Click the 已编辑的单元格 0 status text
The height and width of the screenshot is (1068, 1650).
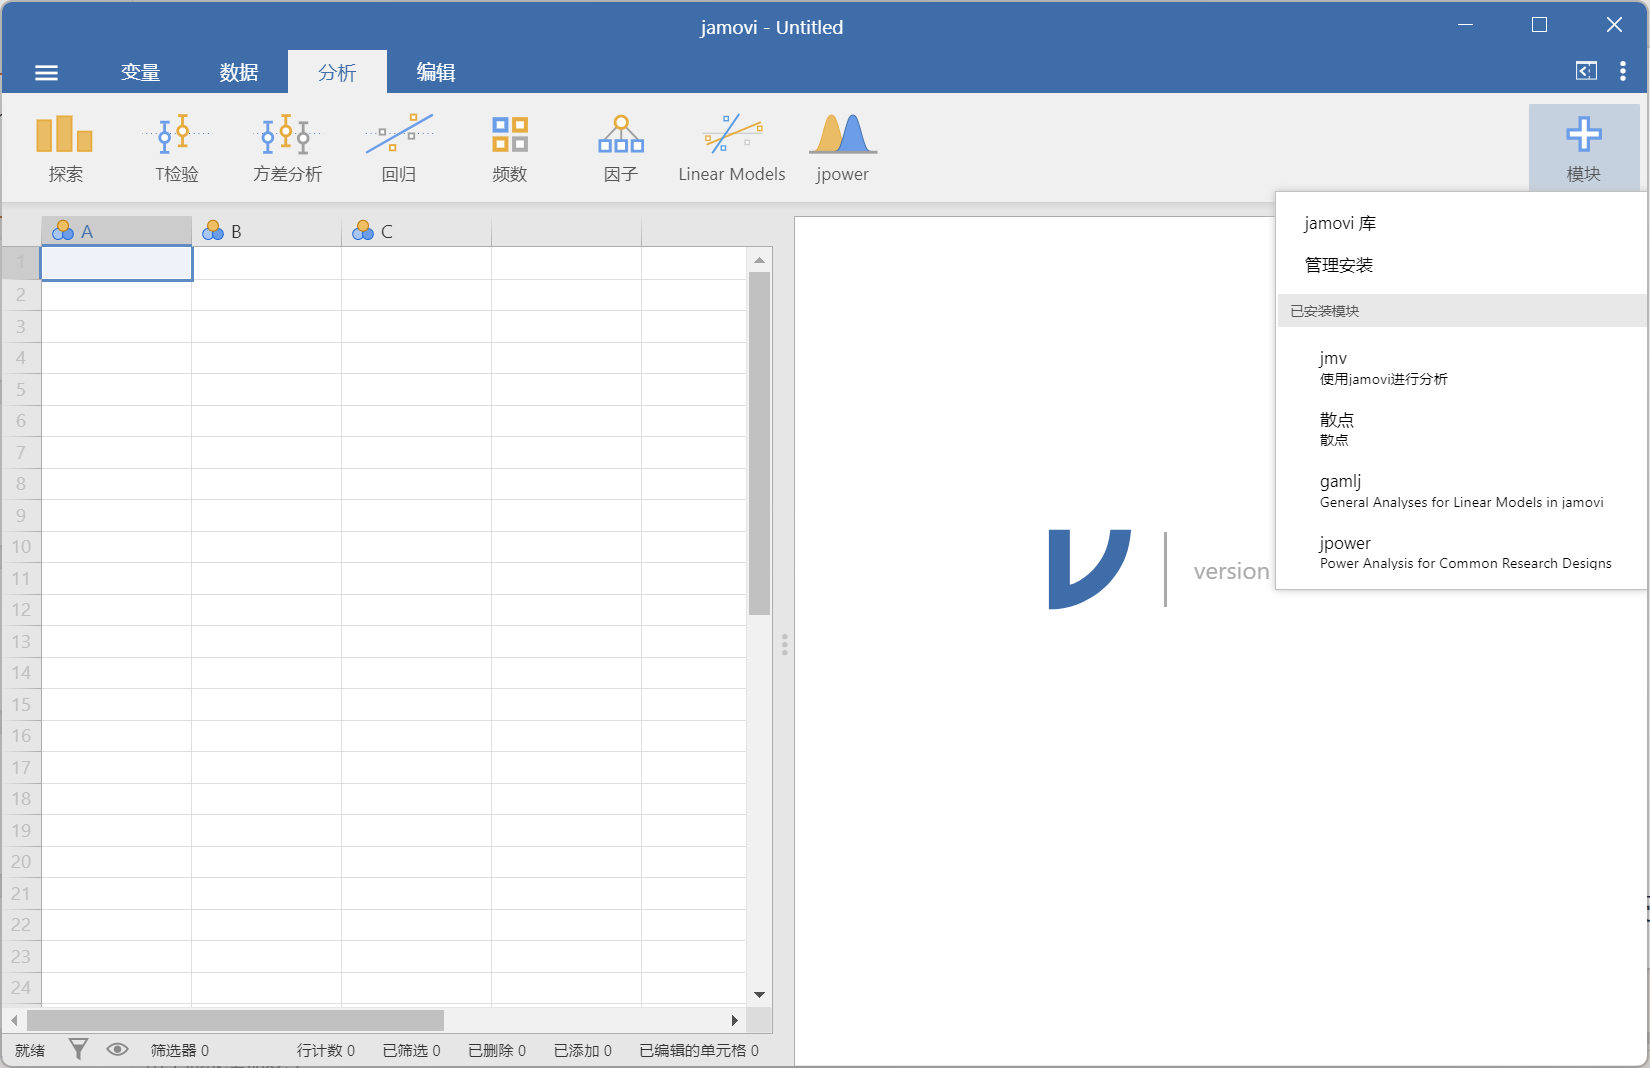tap(699, 1050)
